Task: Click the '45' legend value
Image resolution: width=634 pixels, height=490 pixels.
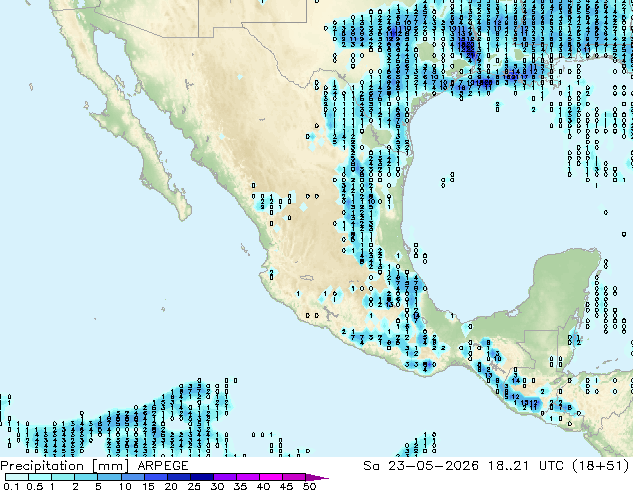Action: point(286,486)
